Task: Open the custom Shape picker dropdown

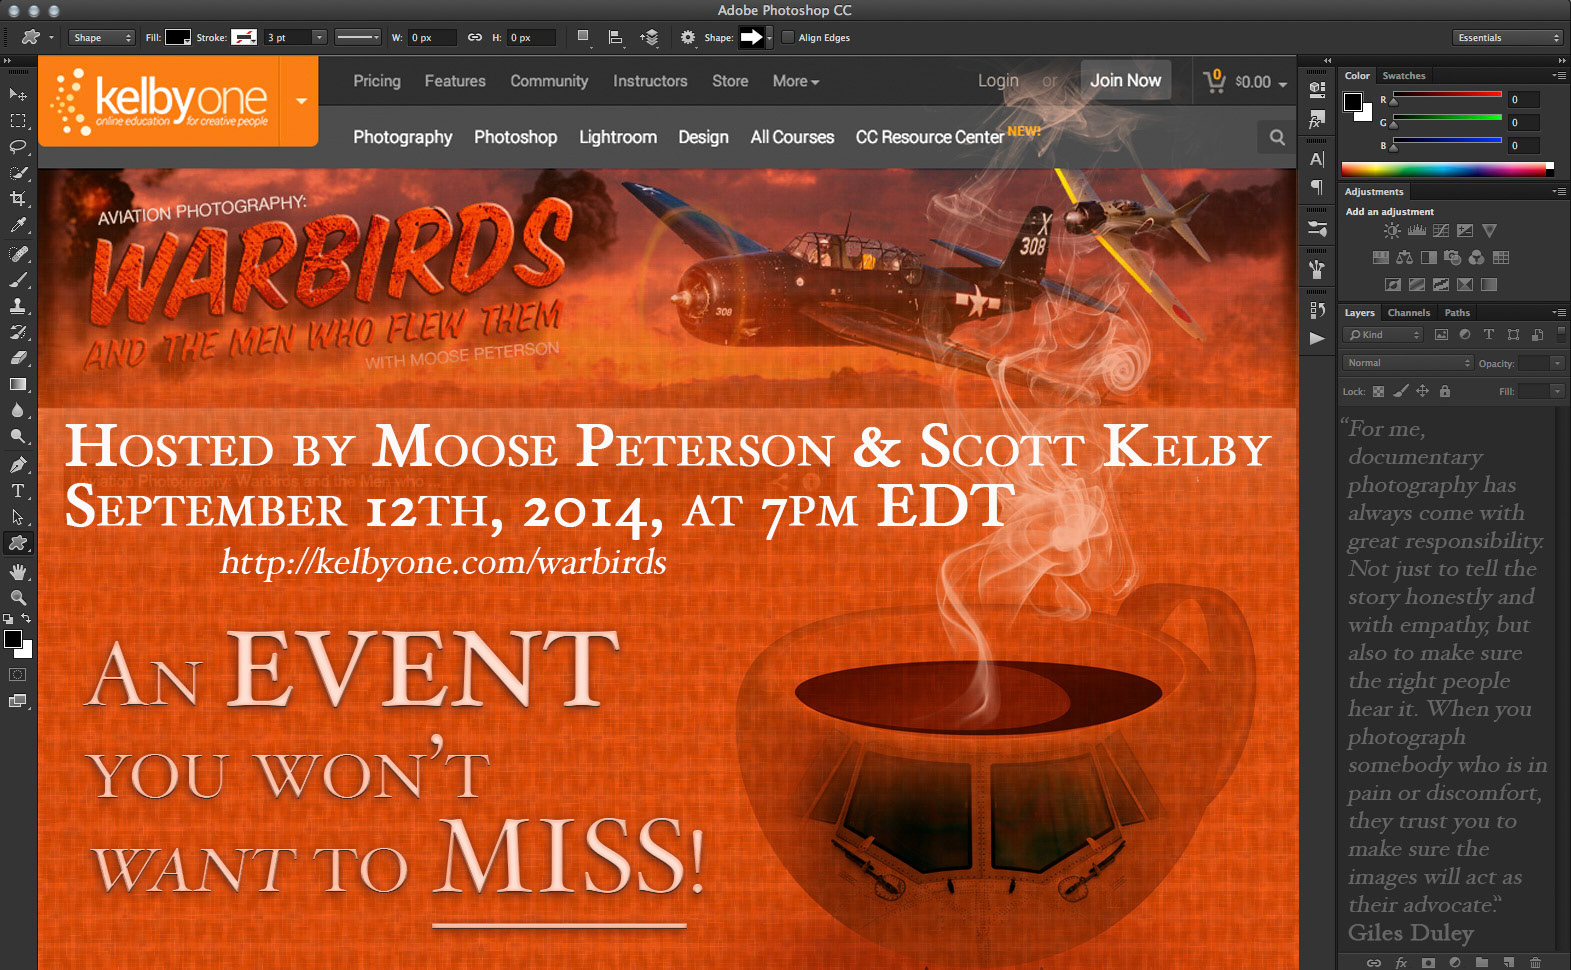Action: coord(769,38)
